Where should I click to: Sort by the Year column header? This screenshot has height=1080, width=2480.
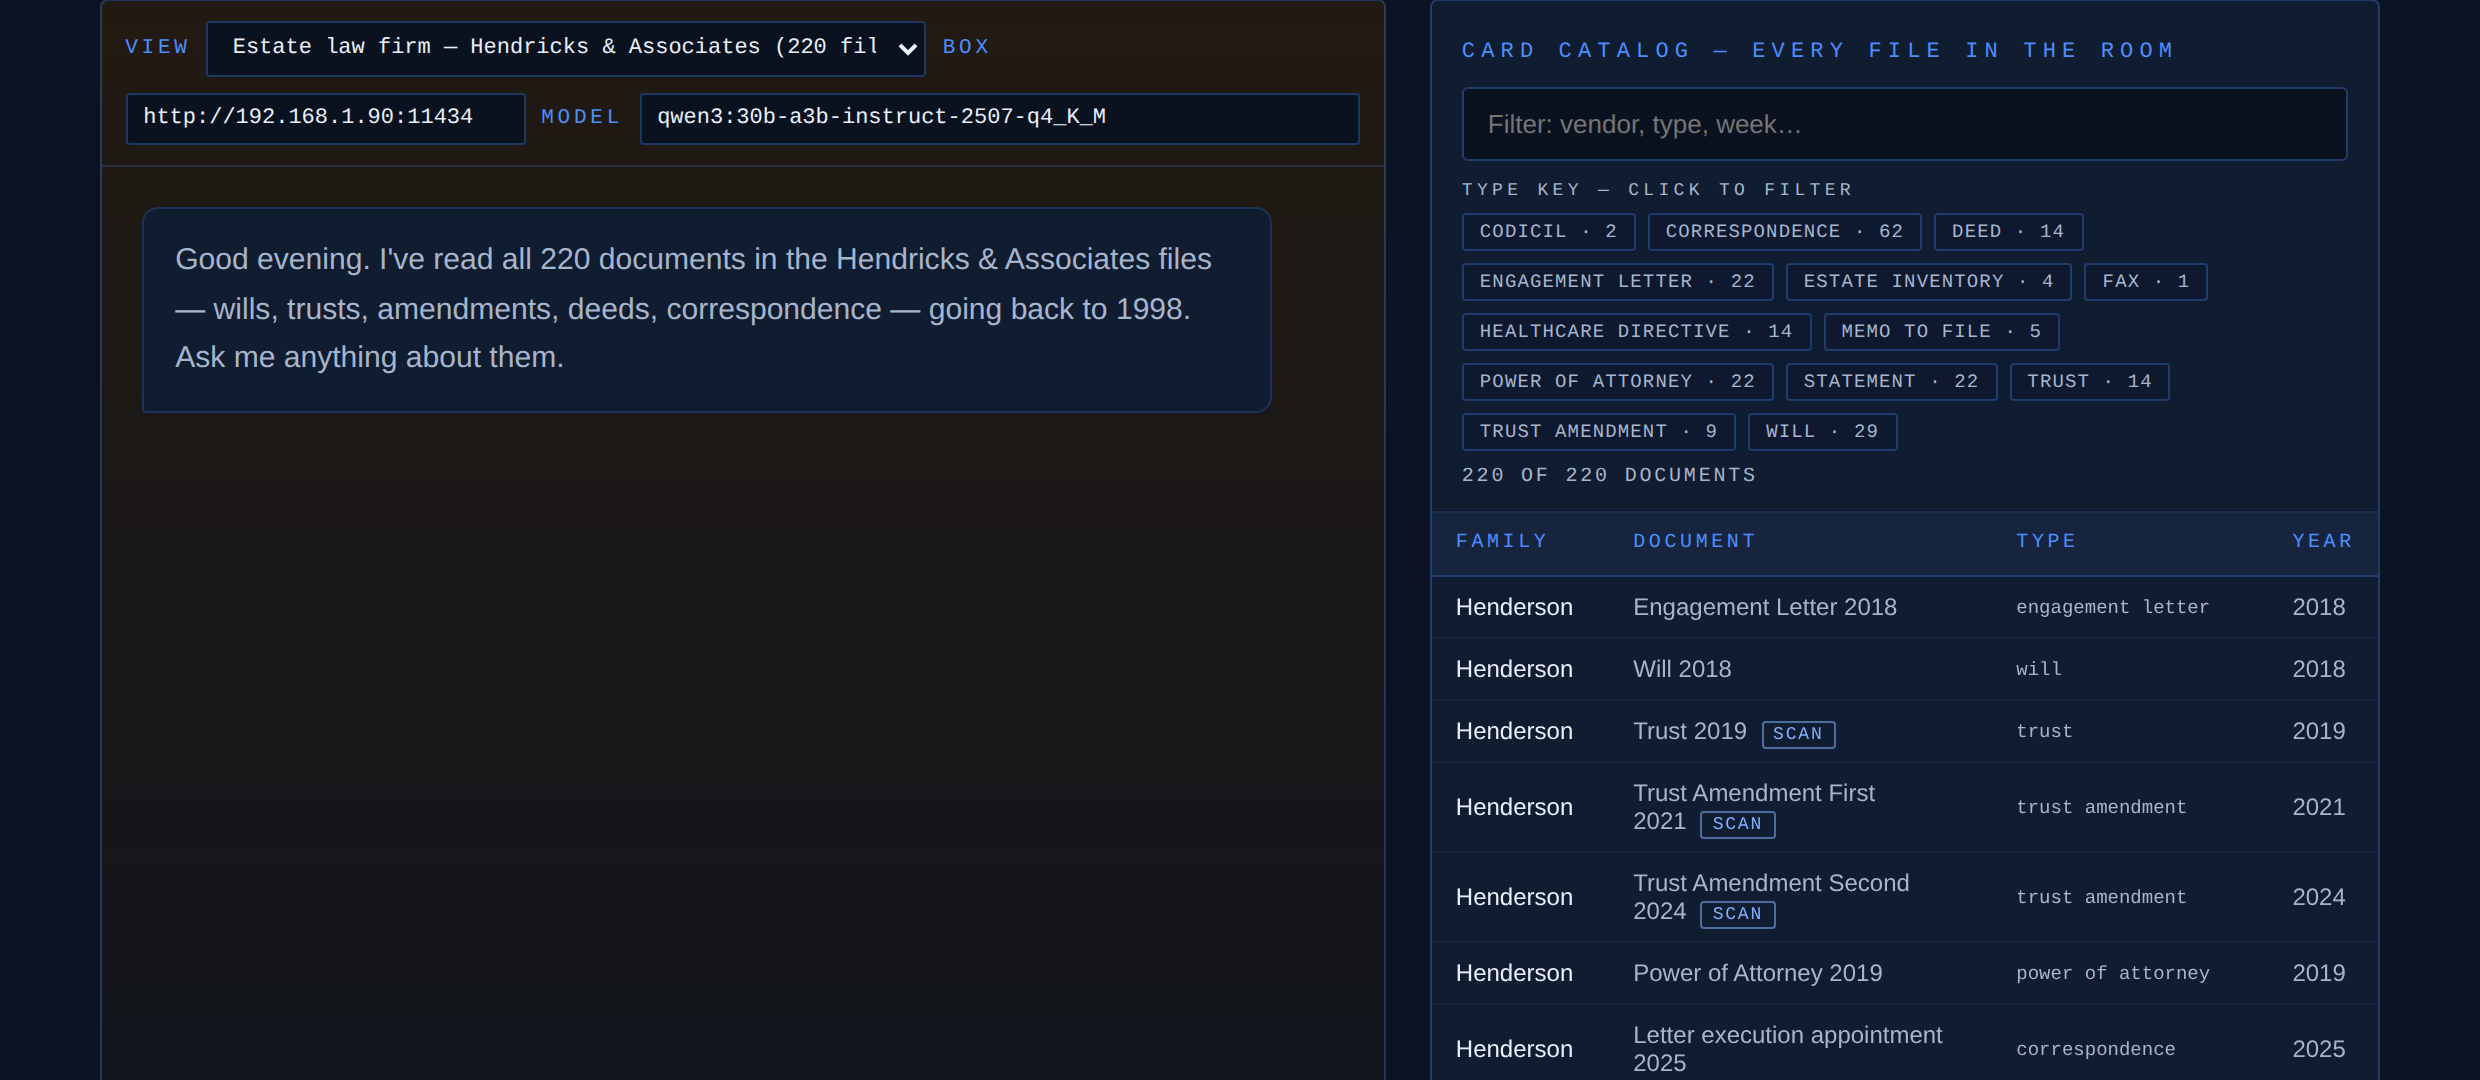(x=2322, y=541)
